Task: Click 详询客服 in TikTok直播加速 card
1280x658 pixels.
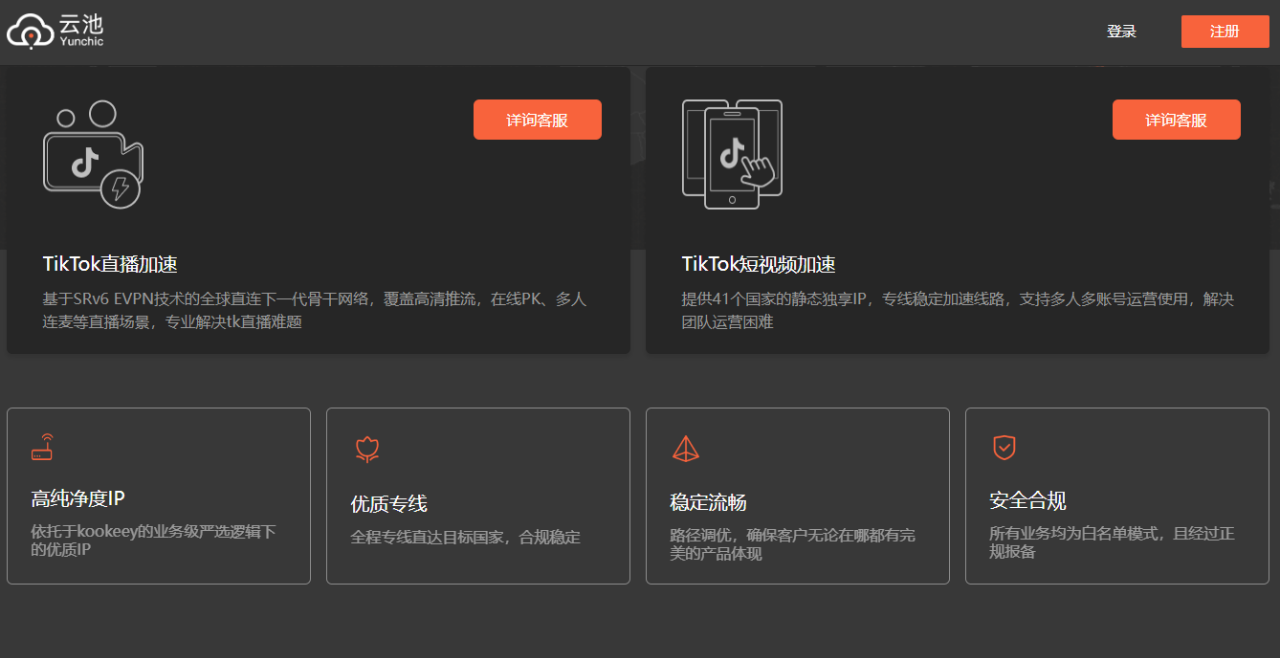Action: click(x=537, y=120)
